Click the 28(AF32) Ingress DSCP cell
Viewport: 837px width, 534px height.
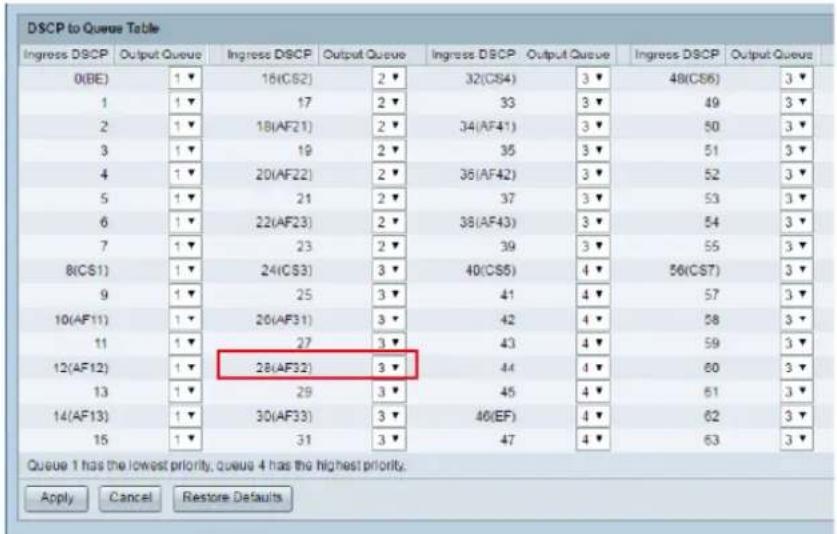[283, 368]
